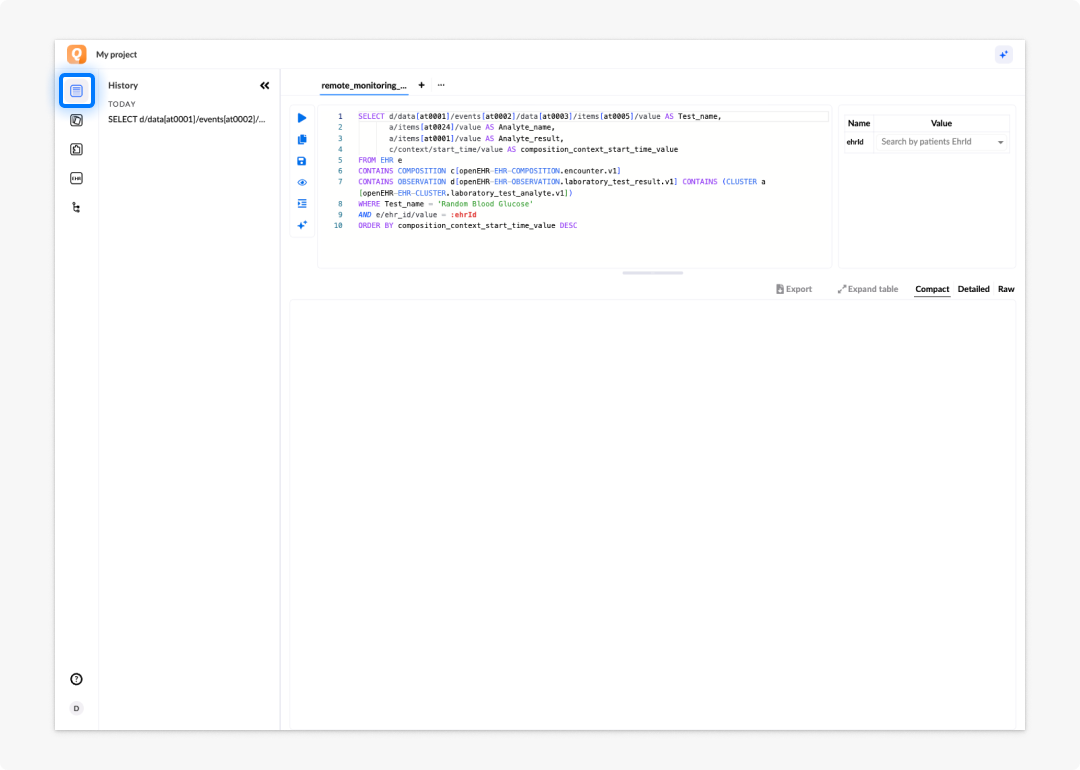This screenshot has height=770, width=1080.
Task: Run the query with the play button
Action: pos(302,118)
